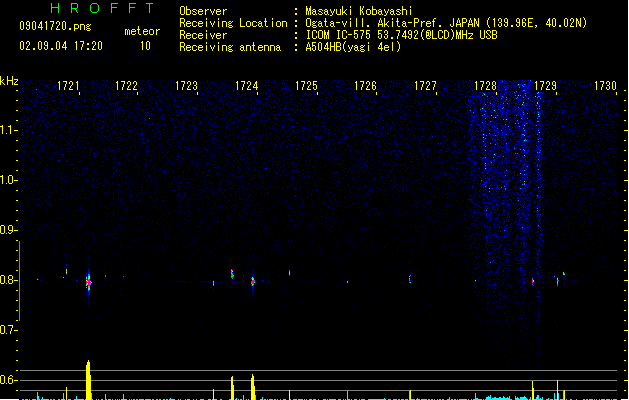Click frequency axis label 1.1
Viewport: 629px width, 400px height.
click(x=8, y=130)
